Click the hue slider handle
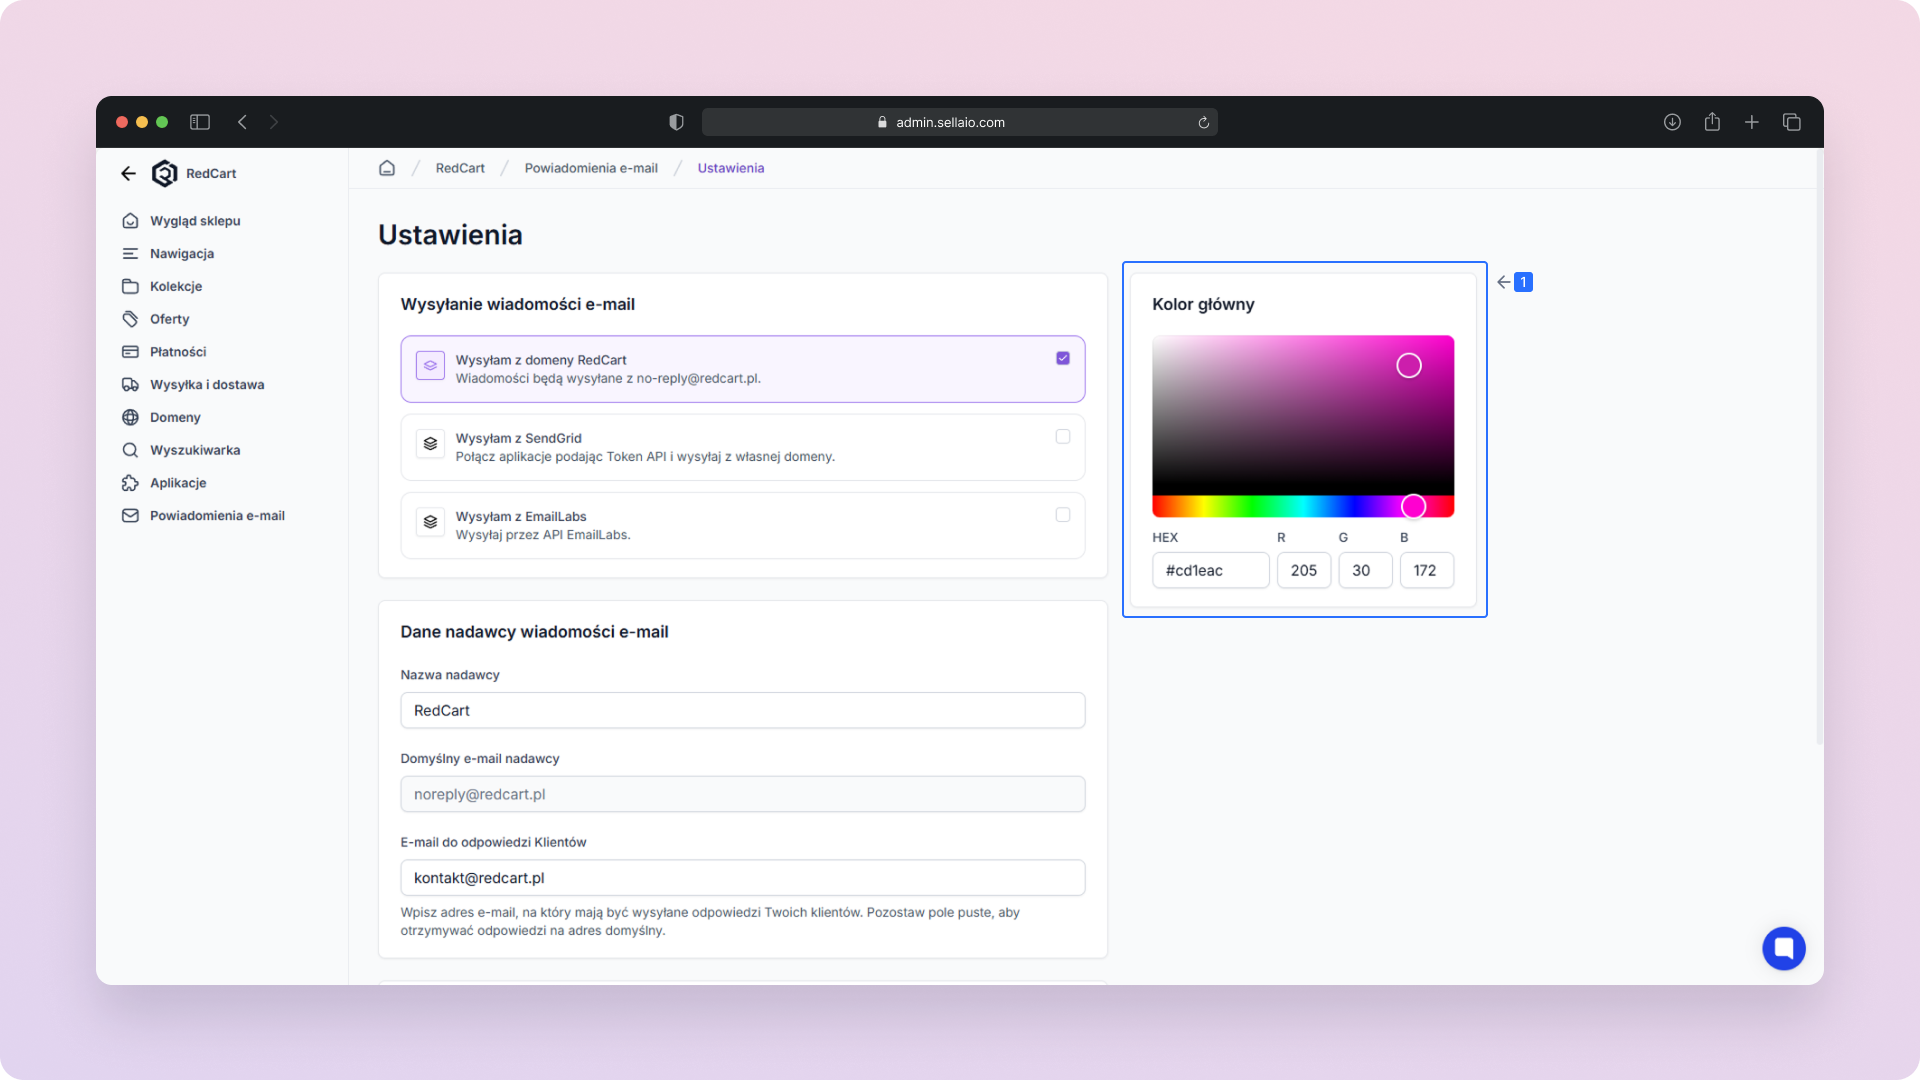Image resolution: width=1920 pixels, height=1080 pixels. (1413, 507)
